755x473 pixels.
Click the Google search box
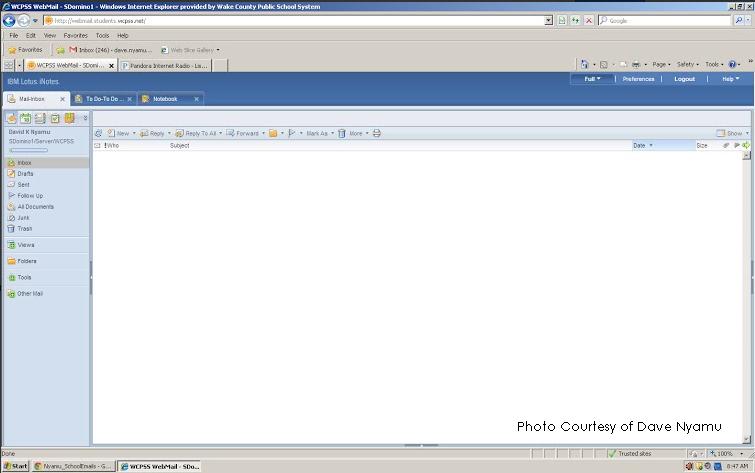click(x=664, y=21)
